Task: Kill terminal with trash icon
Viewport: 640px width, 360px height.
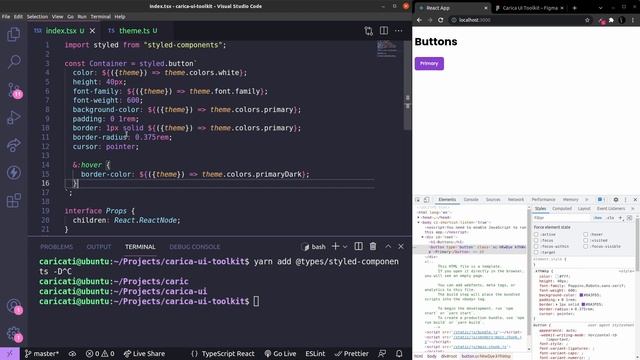Action: pyautogui.click(x=373, y=247)
